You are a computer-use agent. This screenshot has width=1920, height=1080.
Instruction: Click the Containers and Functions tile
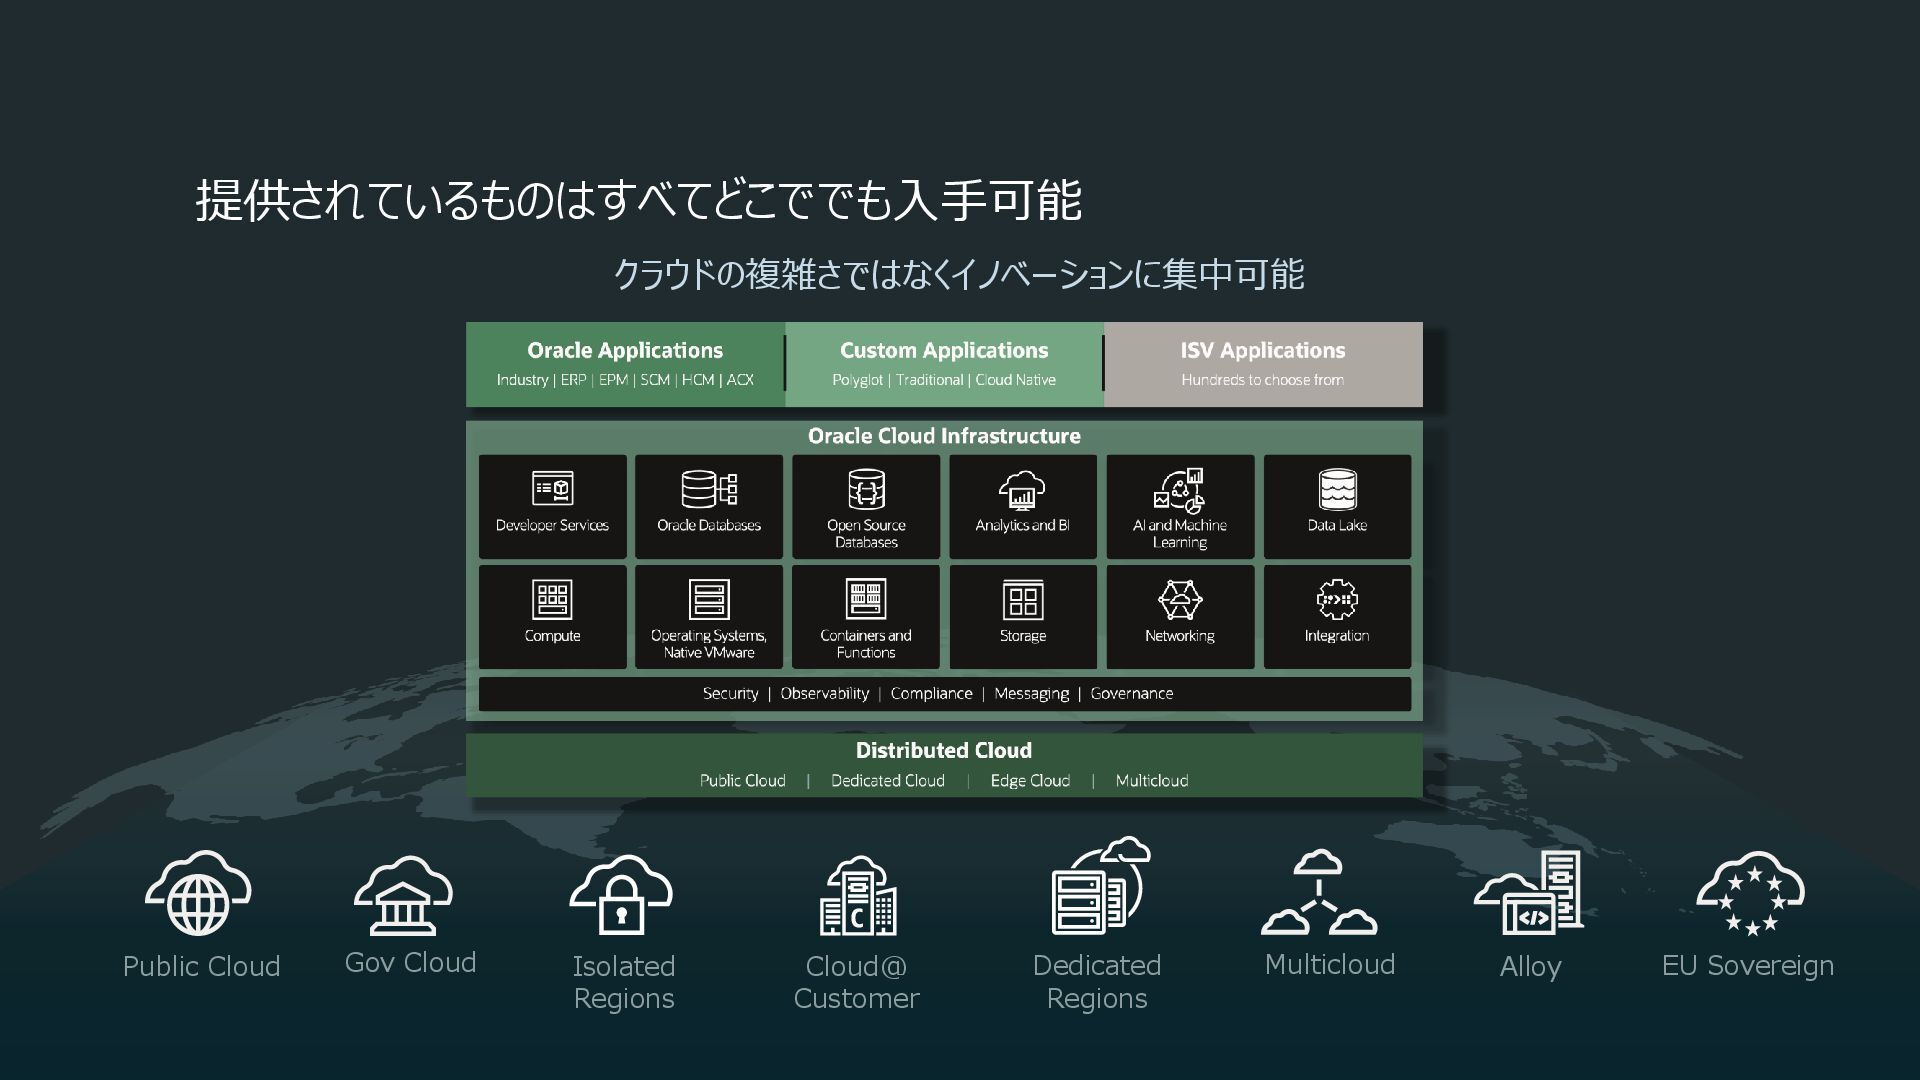coord(866,616)
